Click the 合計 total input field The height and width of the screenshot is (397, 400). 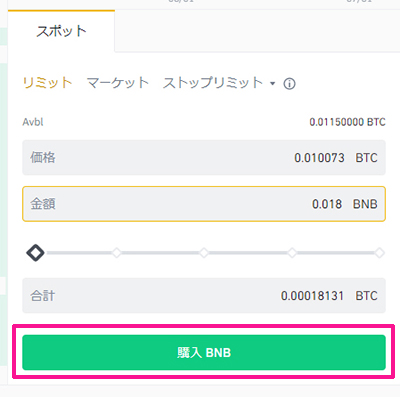(x=204, y=296)
